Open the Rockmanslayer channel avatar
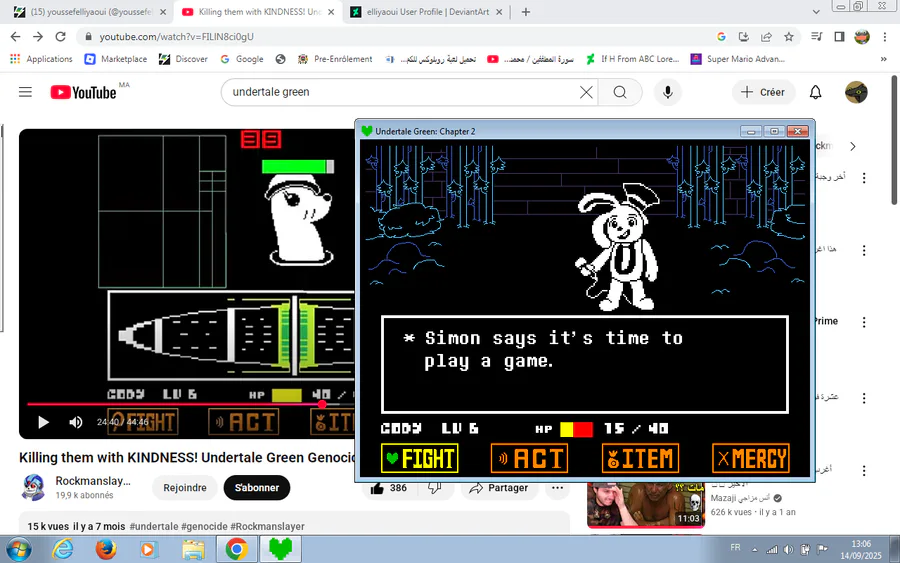This screenshot has height=563, width=900. point(33,488)
